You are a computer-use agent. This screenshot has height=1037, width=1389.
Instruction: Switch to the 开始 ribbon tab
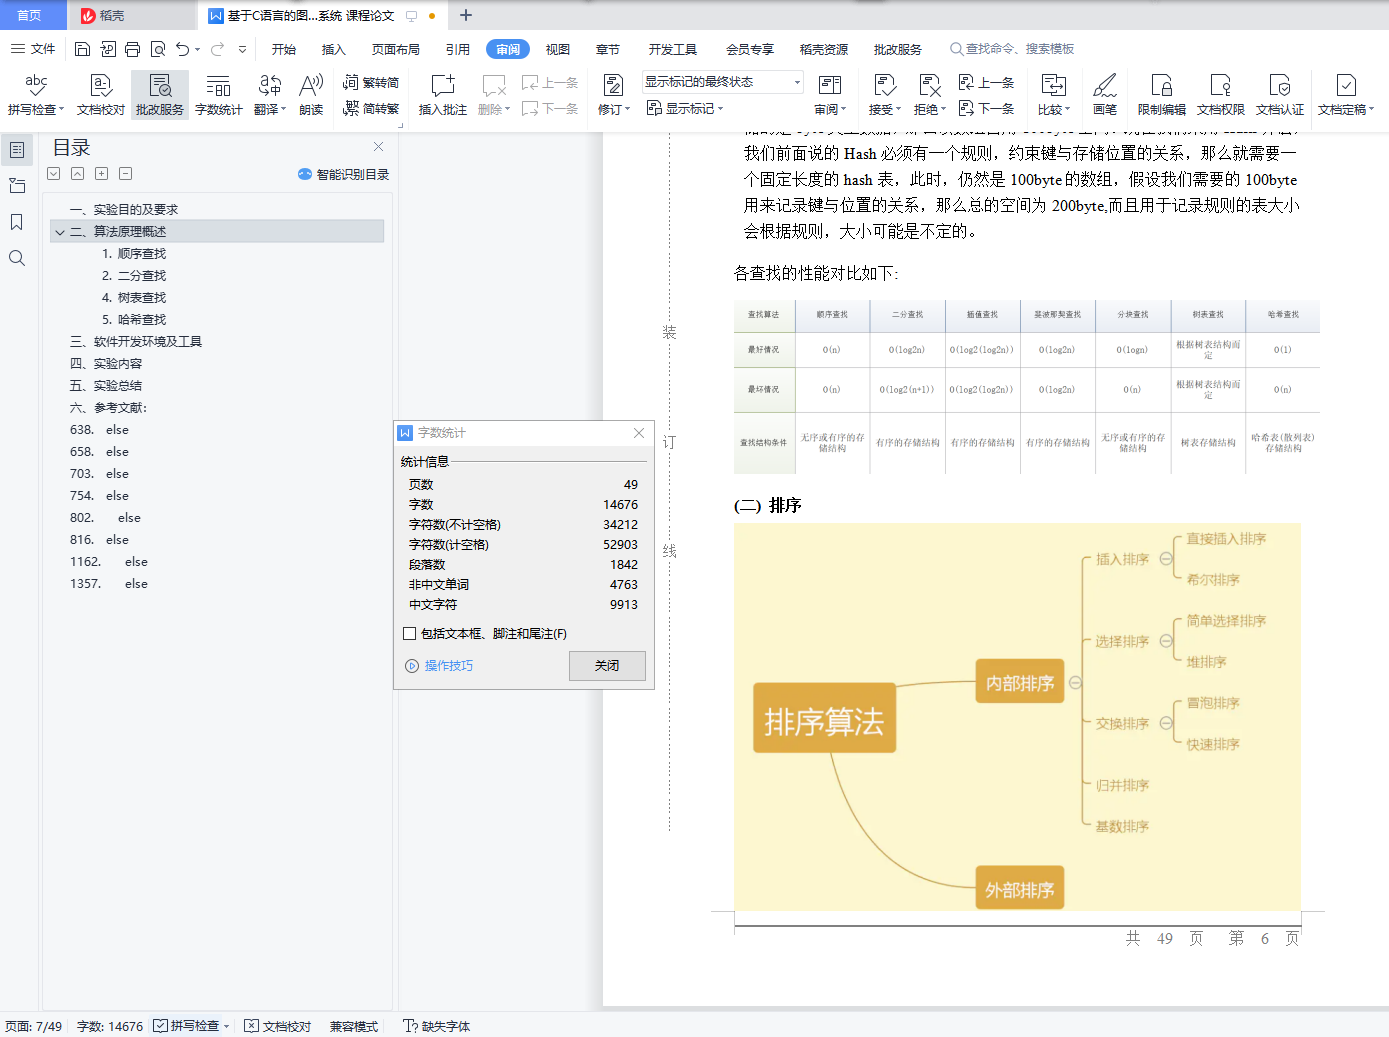pyautogui.click(x=284, y=49)
